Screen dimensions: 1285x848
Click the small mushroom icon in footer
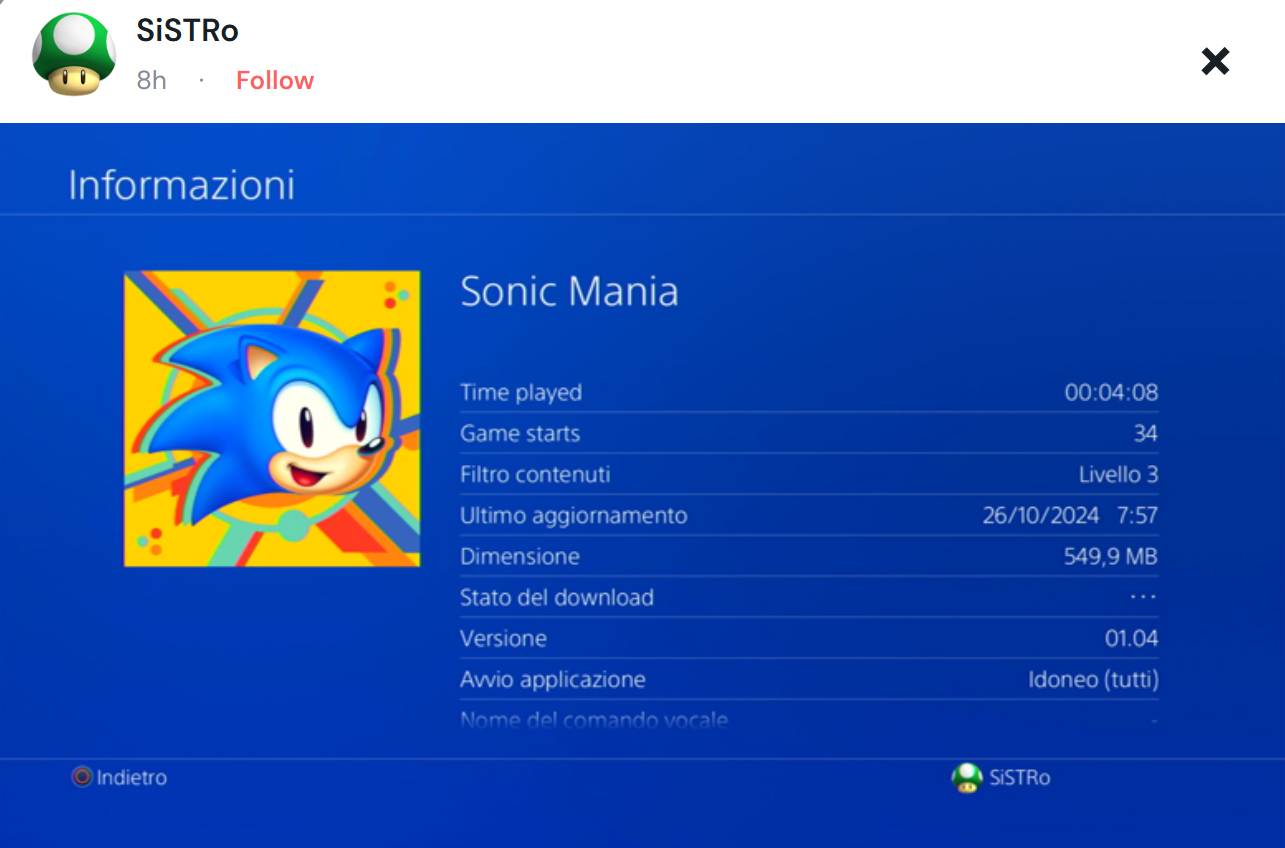[967, 777]
